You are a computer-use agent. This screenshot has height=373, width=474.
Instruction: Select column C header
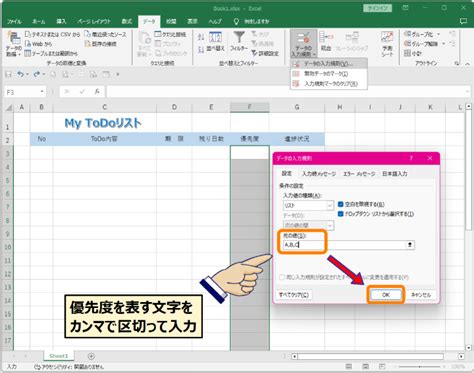coord(104,107)
